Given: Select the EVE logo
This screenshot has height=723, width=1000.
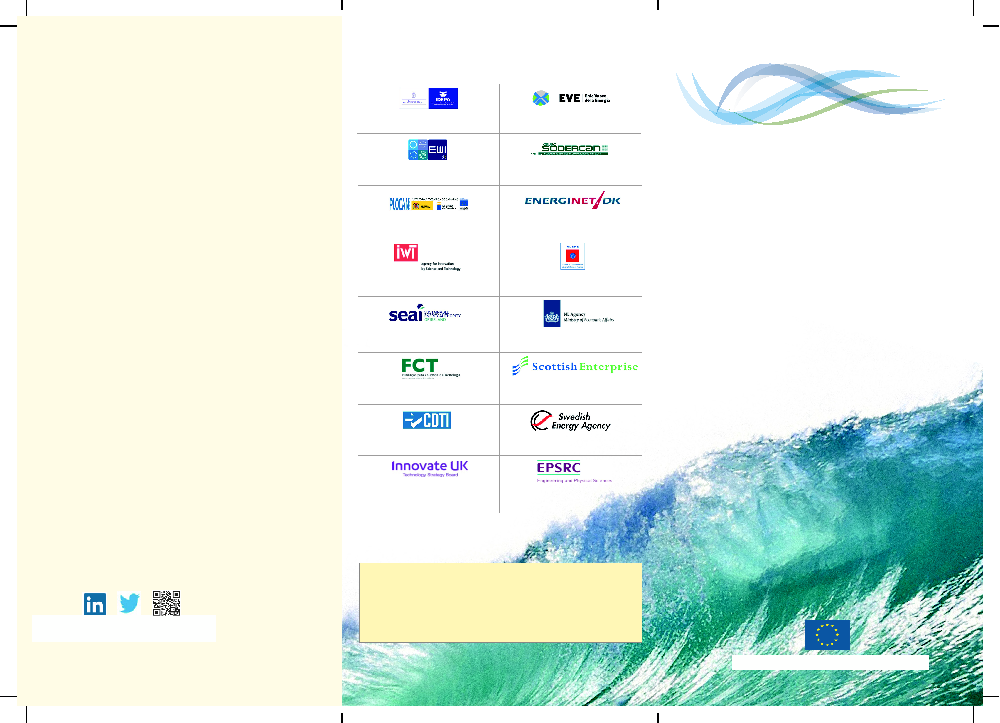Looking at the screenshot, I should point(572,98).
